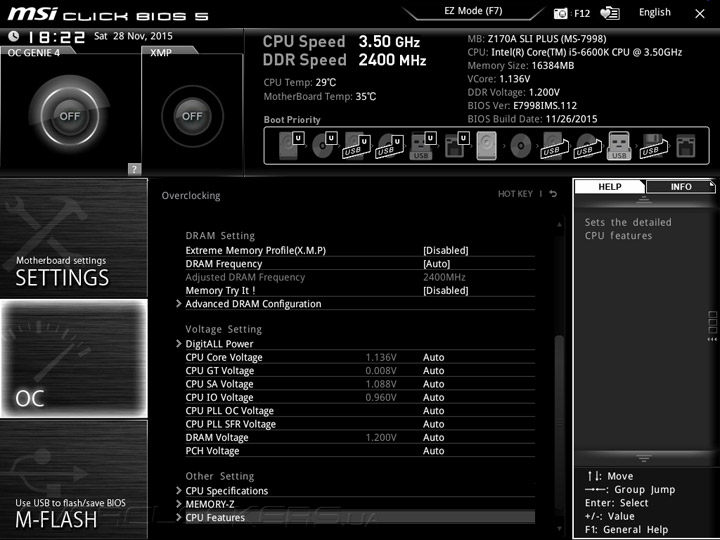
Task: Select the UEFI network boot icon
Action: [456, 146]
